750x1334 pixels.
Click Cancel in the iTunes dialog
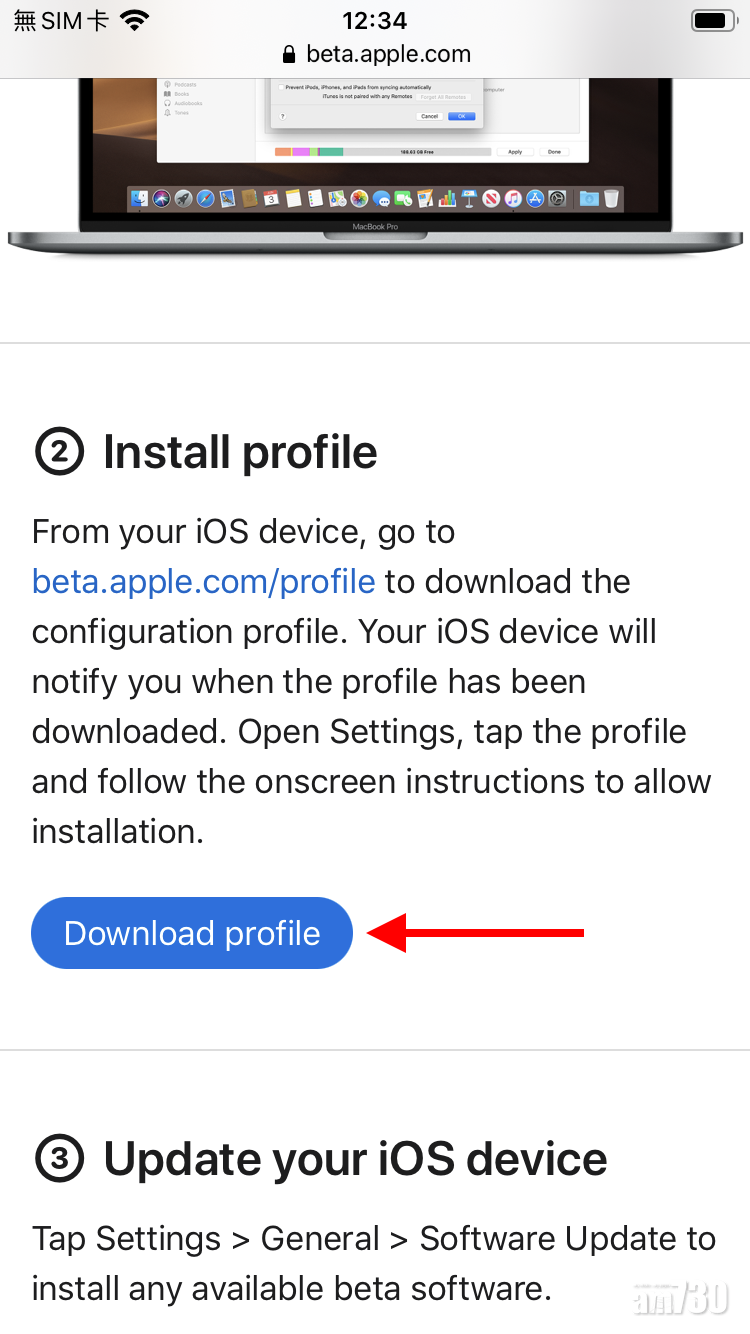pos(429,116)
